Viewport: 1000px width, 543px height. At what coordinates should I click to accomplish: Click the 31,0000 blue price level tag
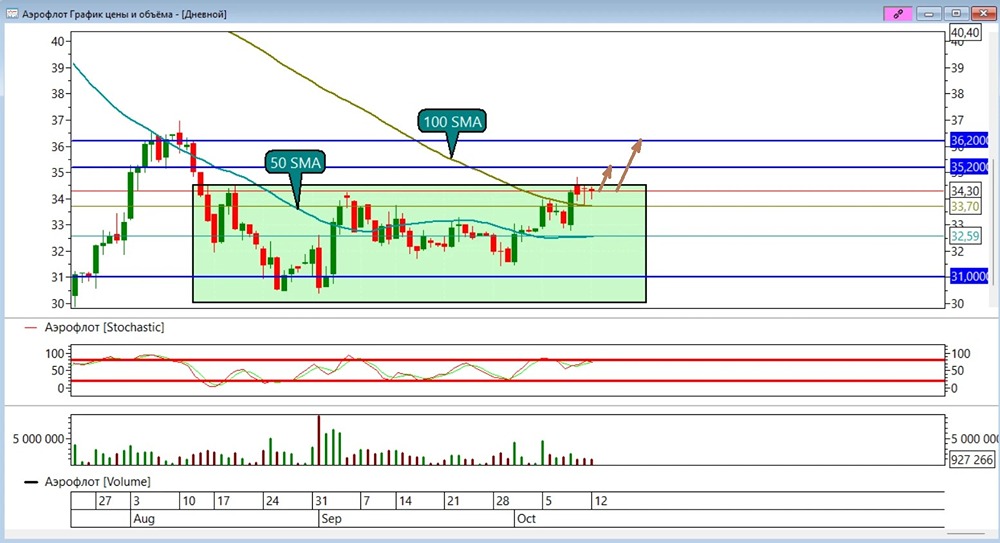coord(969,276)
